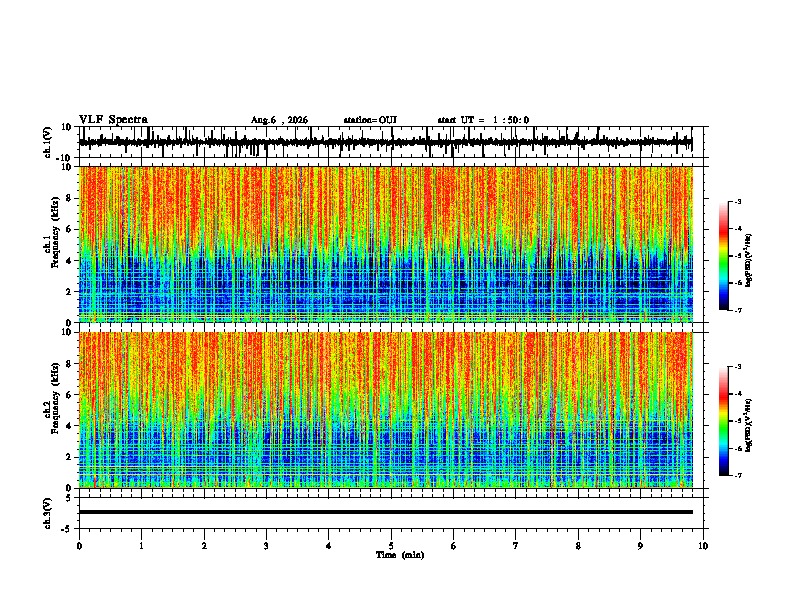Click the '-3' label on ch.2 color bar
The width and height of the screenshot is (792, 612).
pos(737,367)
